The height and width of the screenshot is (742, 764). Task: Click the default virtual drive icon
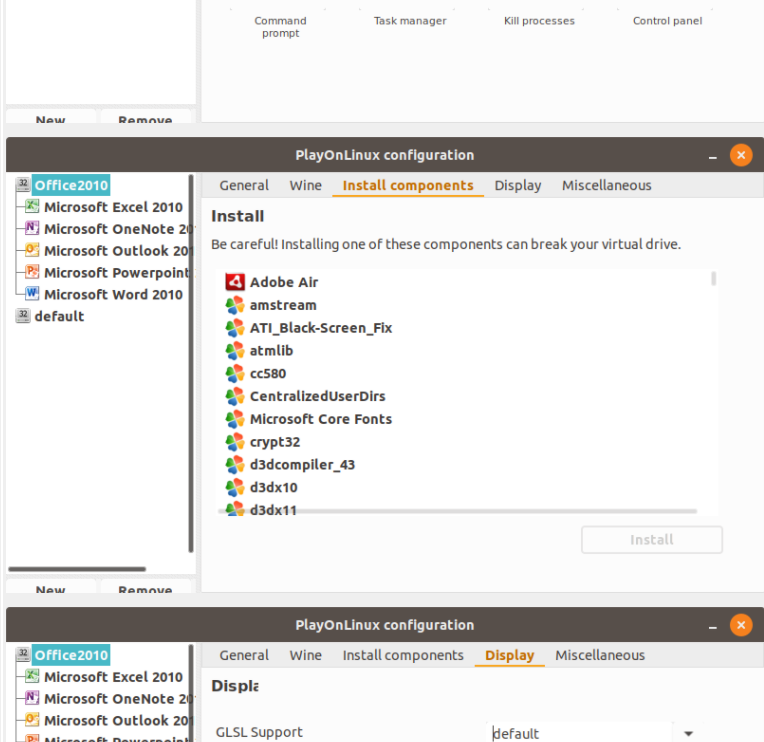(x=23, y=315)
